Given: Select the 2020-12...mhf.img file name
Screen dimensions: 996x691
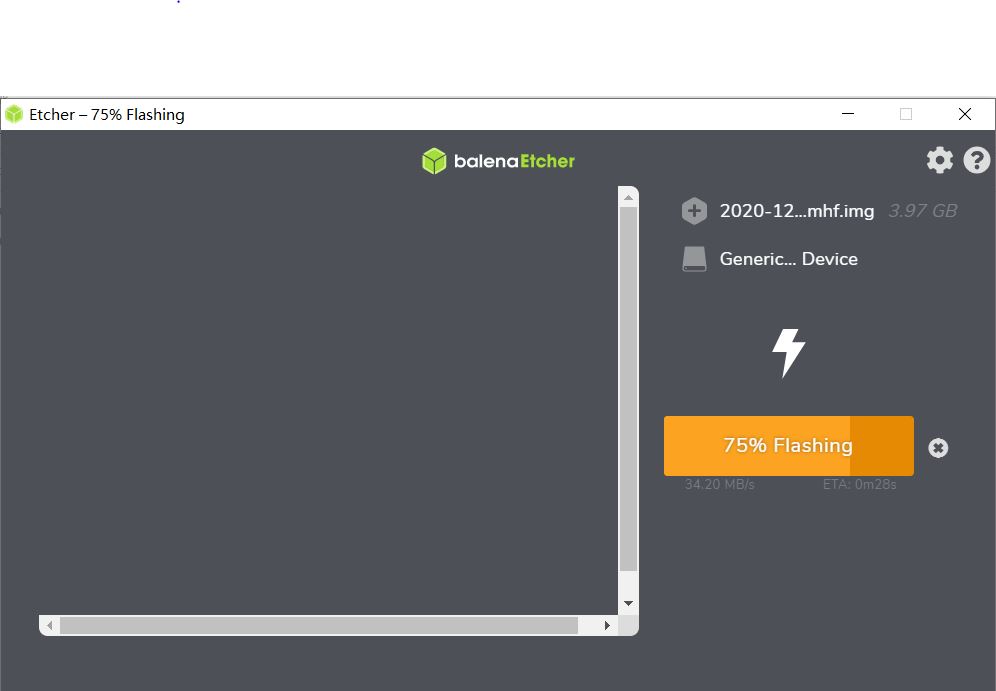Looking at the screenshot, I should point(797,211).
